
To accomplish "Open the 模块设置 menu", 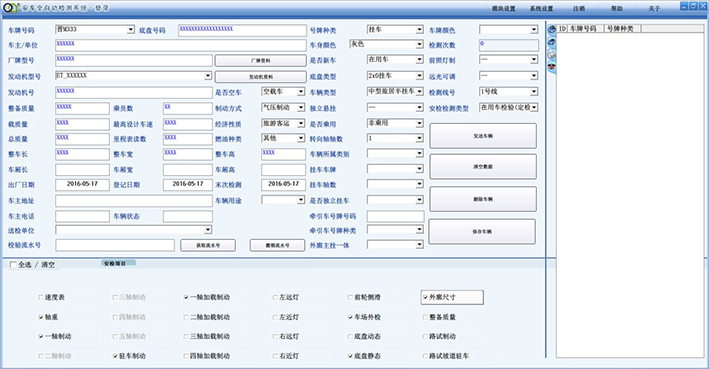I will 504,9.
